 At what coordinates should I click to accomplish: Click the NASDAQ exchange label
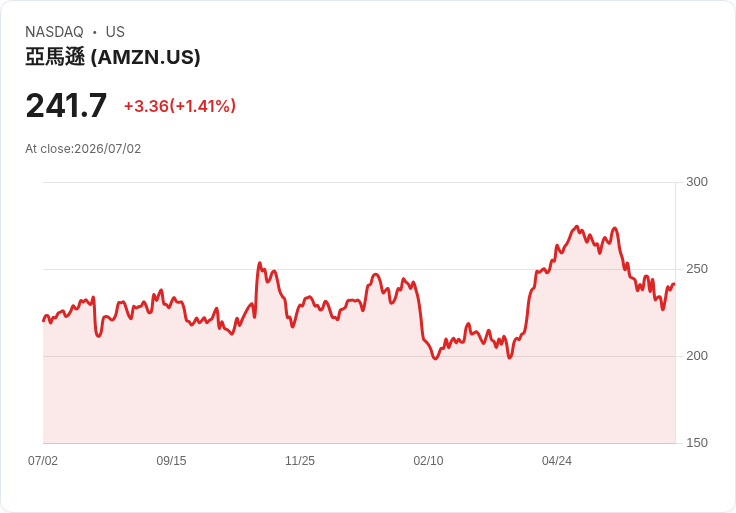[54, 32]
